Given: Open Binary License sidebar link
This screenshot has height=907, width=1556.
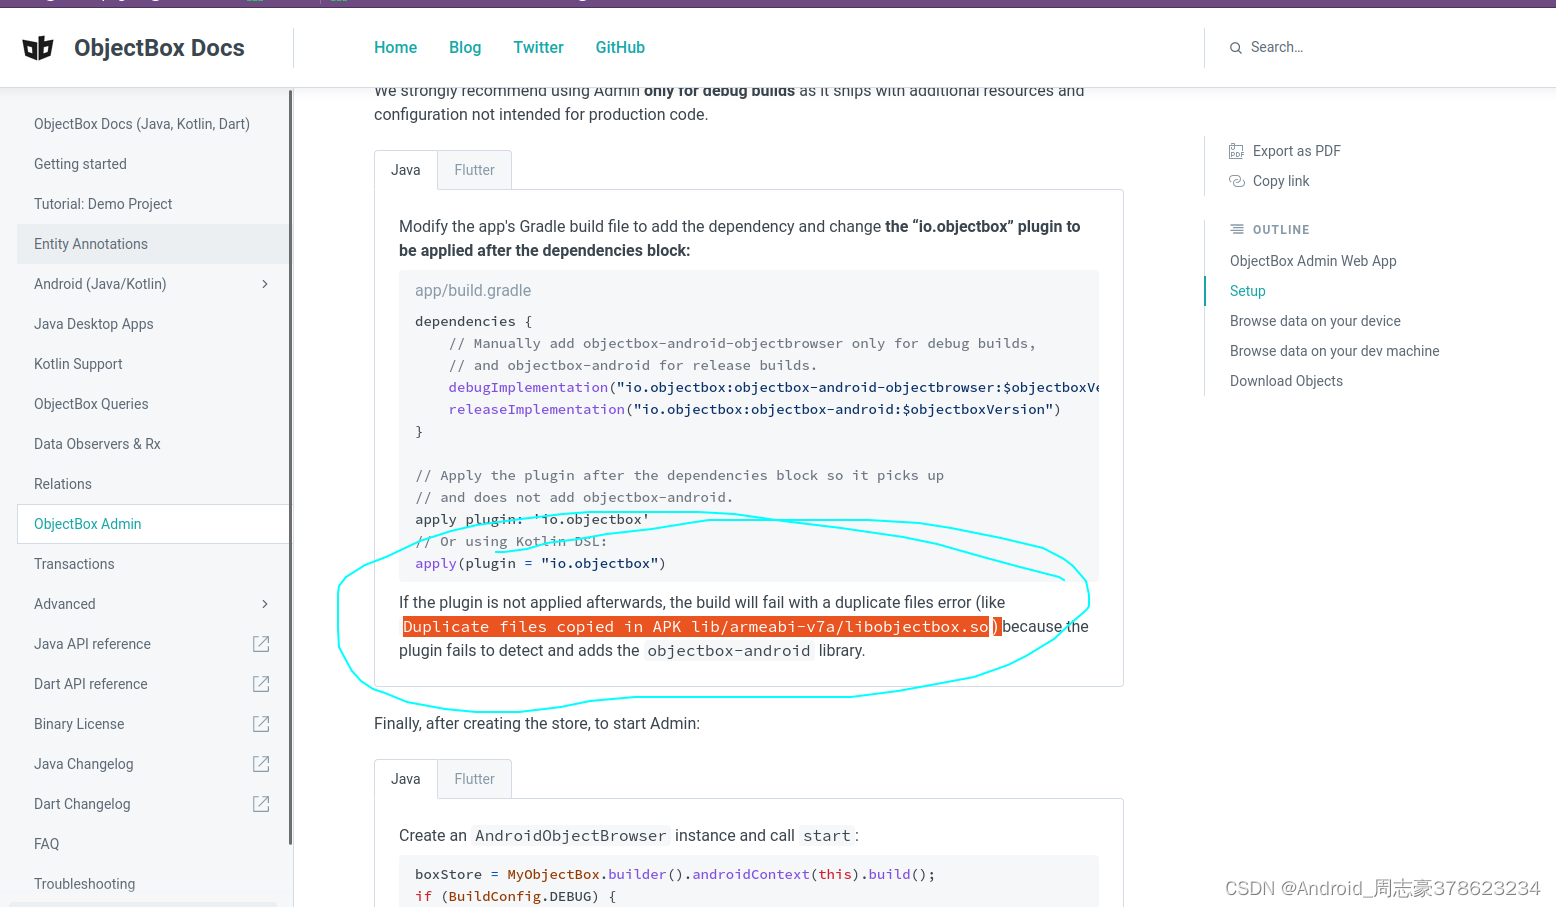Looking at the screenshot, I should tap(79, 724).
